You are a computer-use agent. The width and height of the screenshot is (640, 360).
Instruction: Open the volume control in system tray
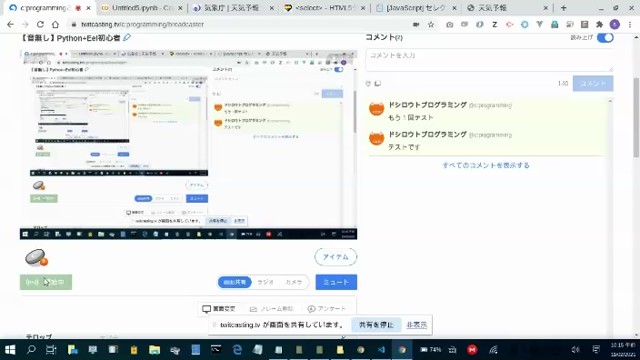click(576, 350)
